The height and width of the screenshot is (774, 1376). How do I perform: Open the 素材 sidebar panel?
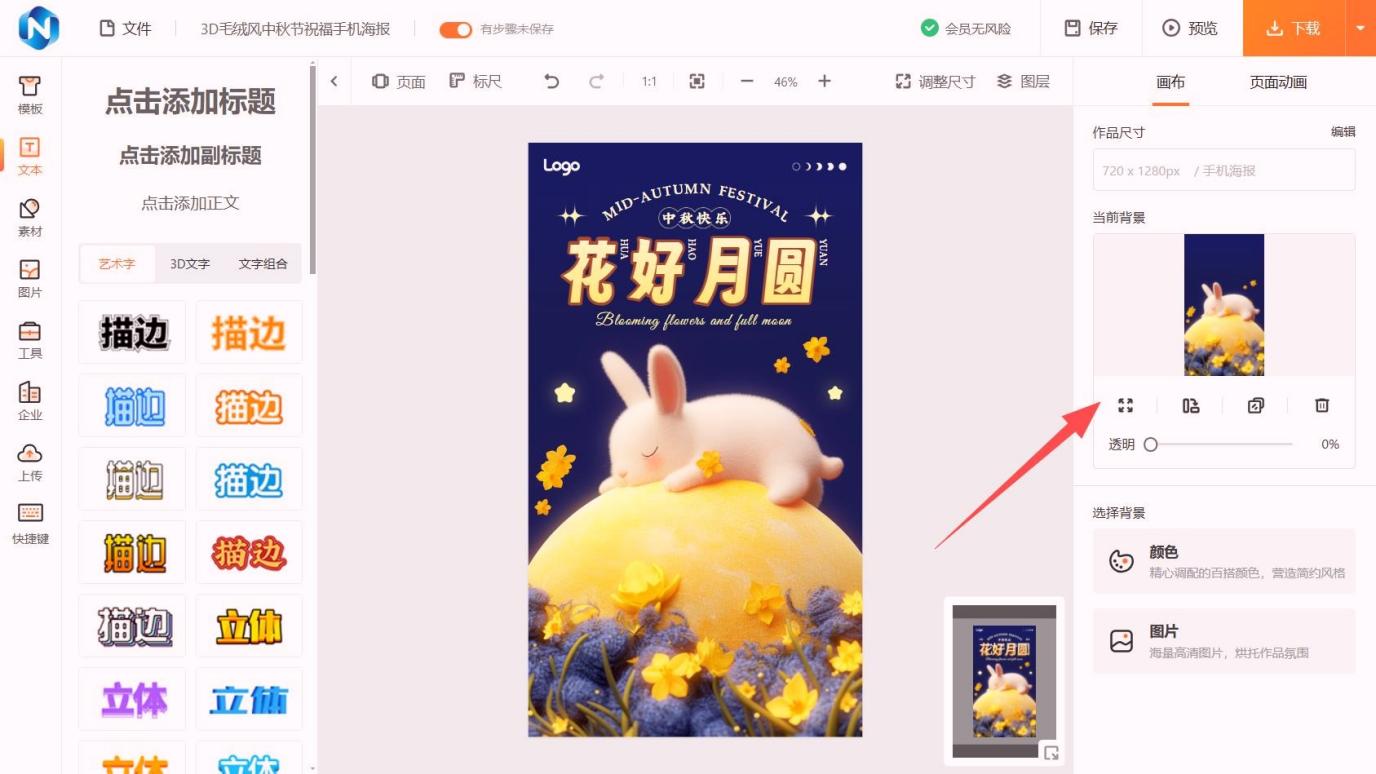click(30, 217)
